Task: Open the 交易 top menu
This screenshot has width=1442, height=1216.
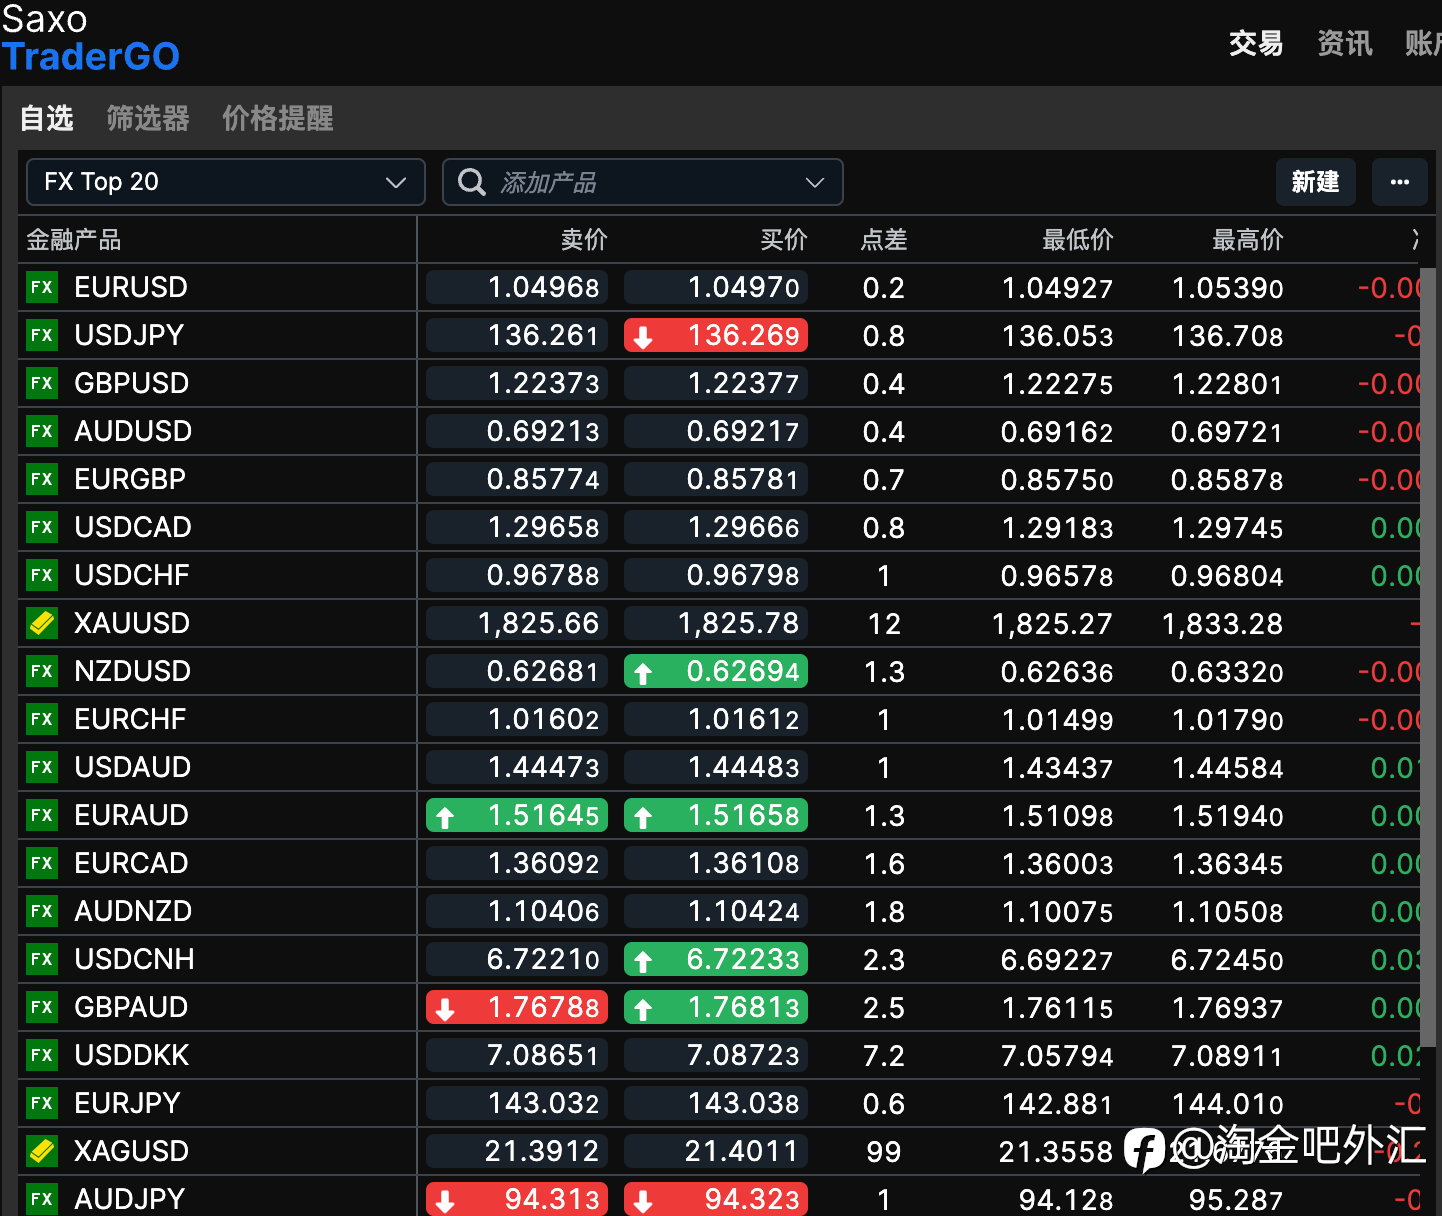Action: coord(1256,43)
